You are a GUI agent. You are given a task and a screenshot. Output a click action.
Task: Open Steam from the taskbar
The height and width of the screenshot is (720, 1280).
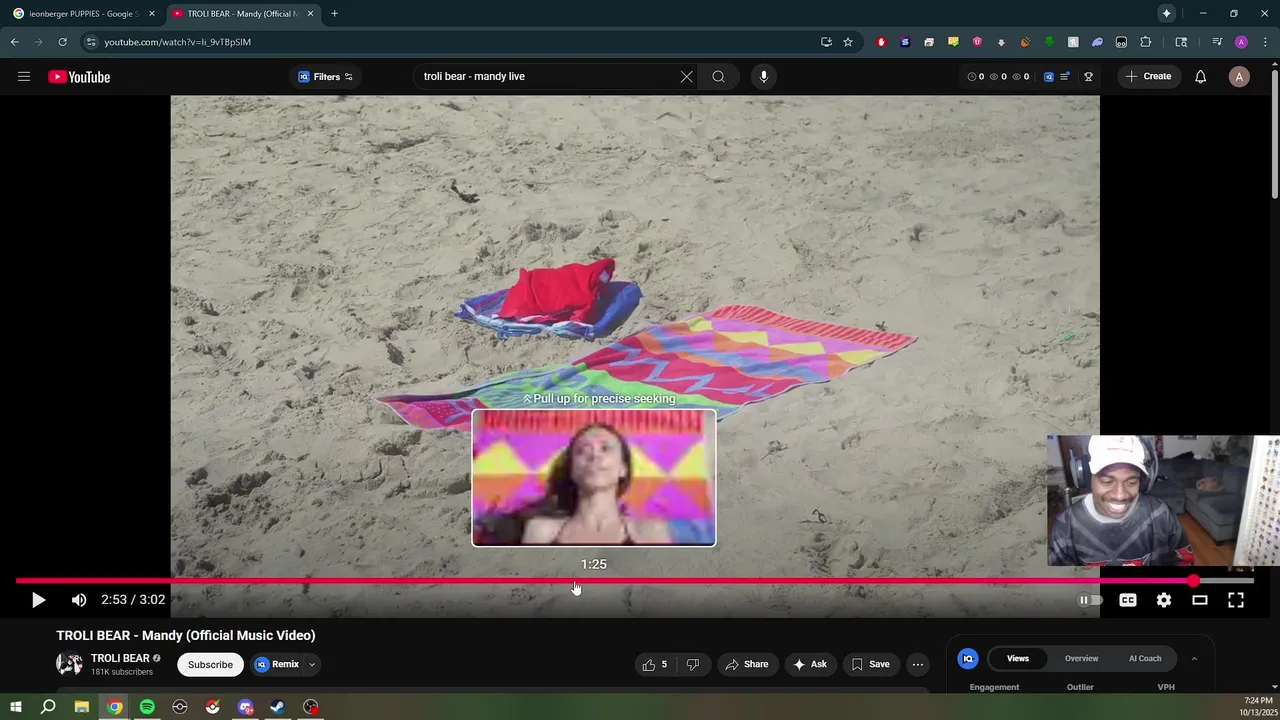(x=278, y=707)
